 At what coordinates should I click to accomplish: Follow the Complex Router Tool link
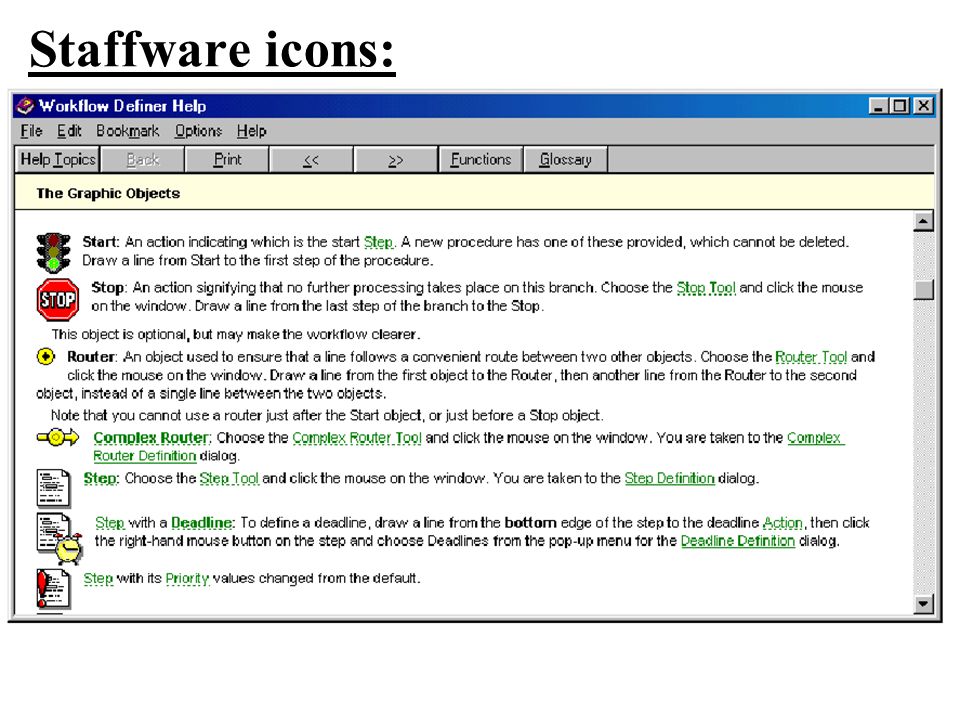(356, 437)
